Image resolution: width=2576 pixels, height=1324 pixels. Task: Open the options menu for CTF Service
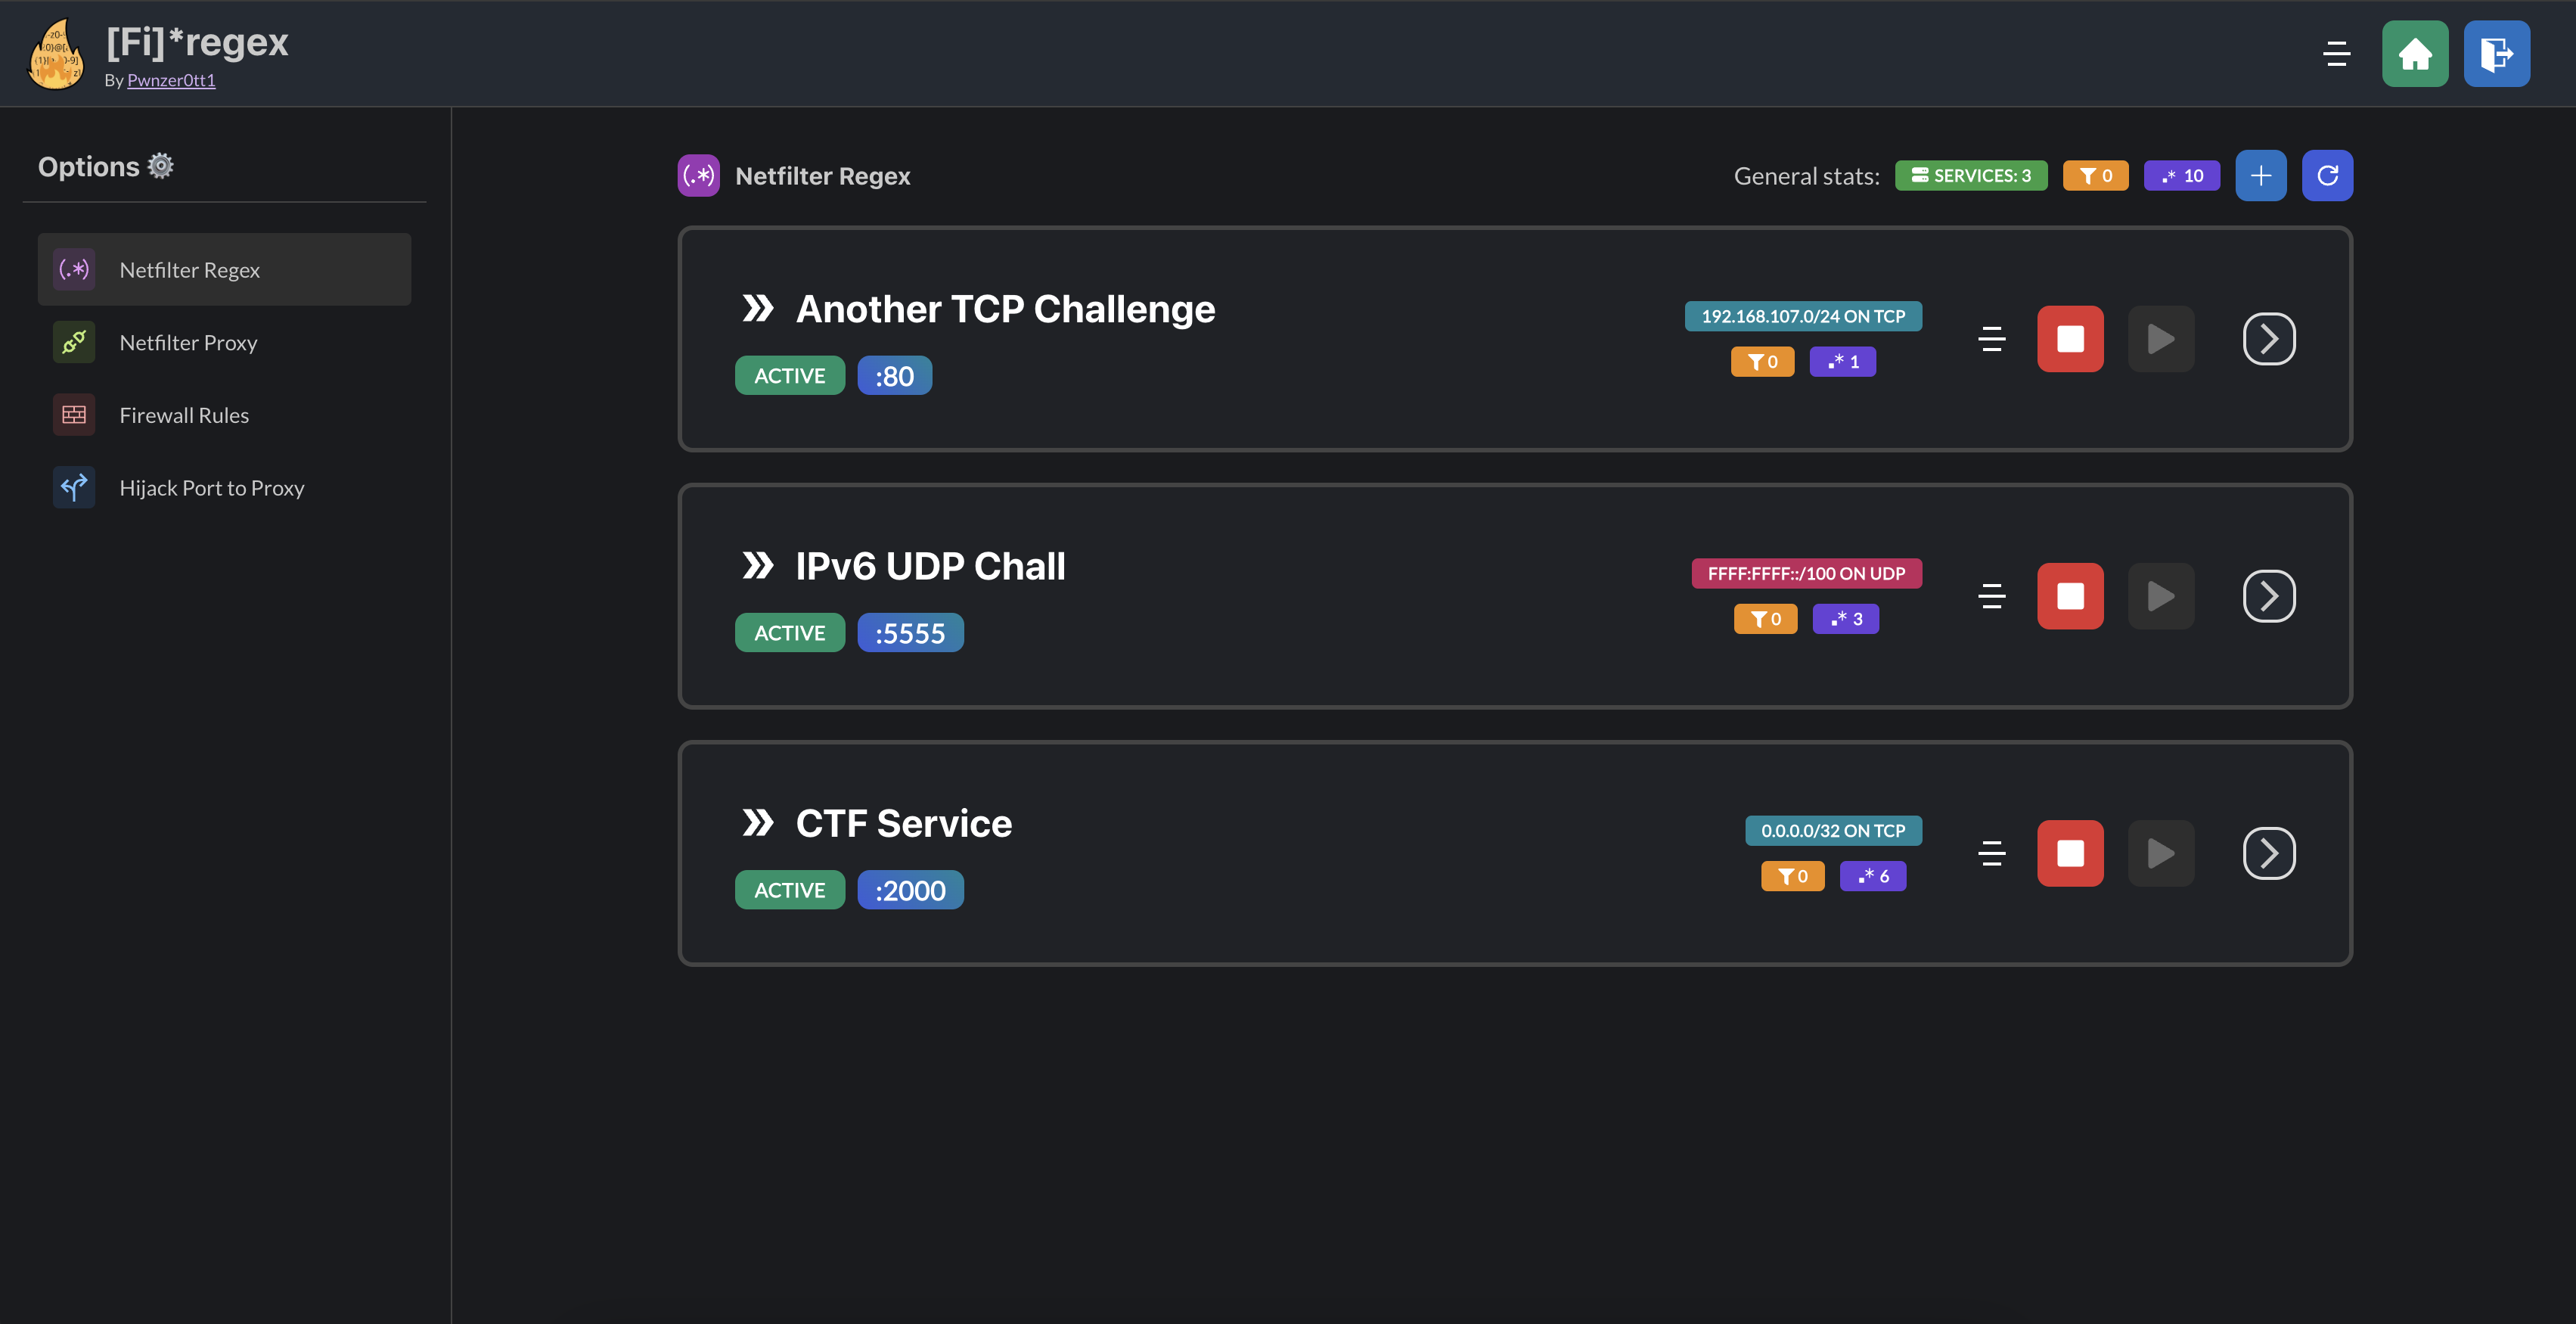click(x=1991, y=853)
